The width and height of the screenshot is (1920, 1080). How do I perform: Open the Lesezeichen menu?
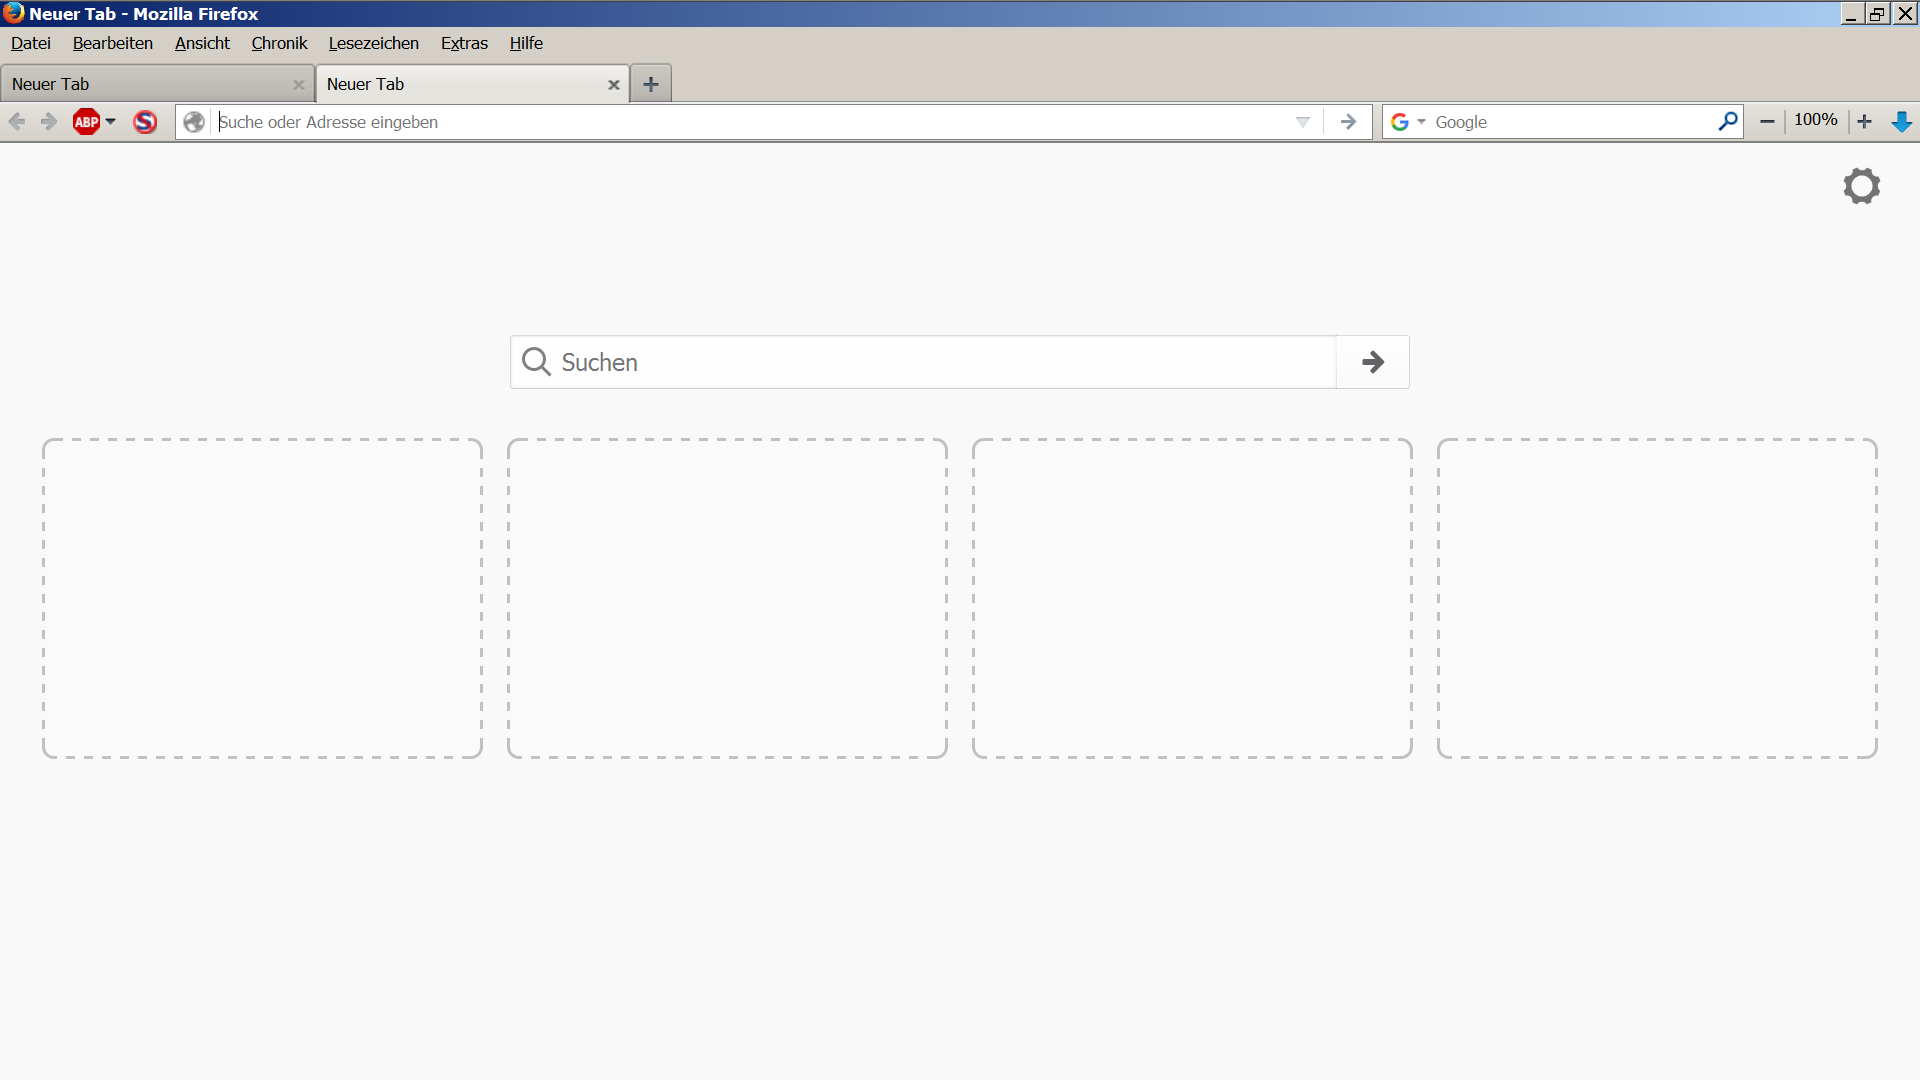coord(373,43)
